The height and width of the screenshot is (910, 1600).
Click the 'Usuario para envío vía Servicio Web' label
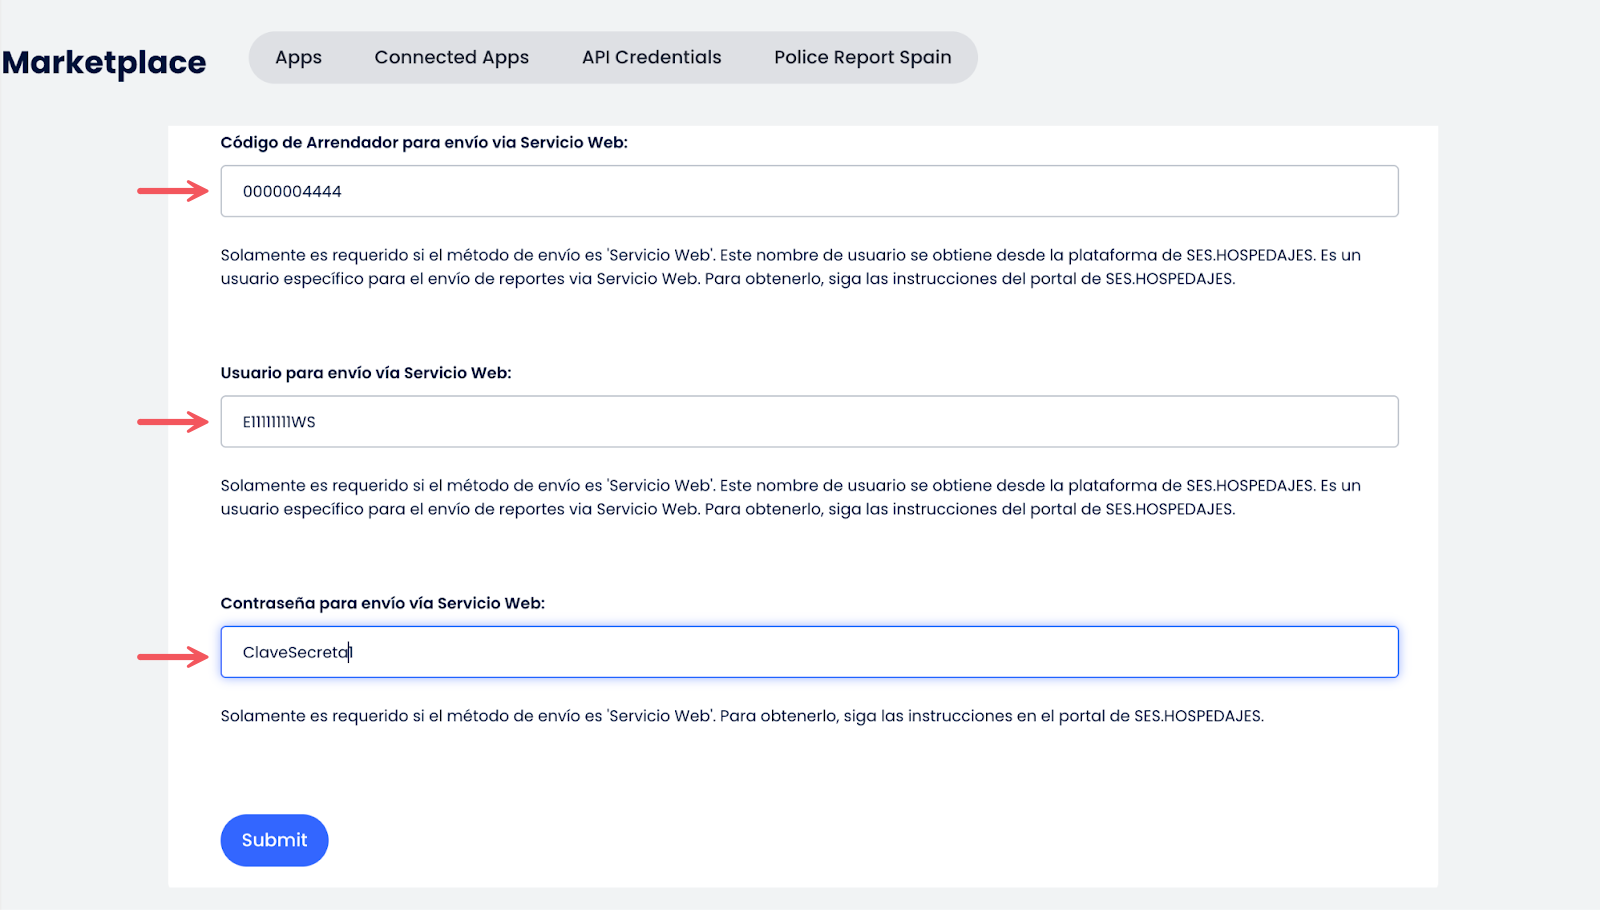click(x=366, y=373)
